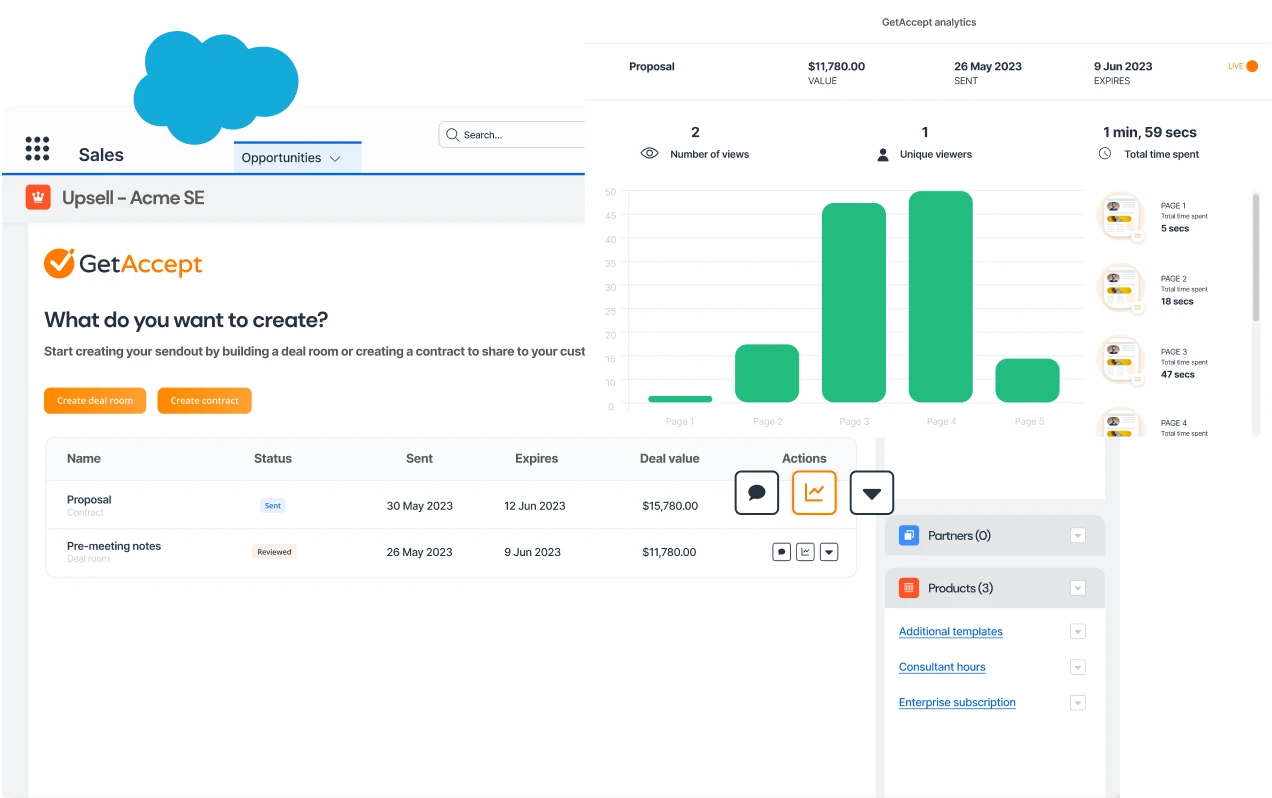
Task: Click the Sales app name
Action: [101, 155]
